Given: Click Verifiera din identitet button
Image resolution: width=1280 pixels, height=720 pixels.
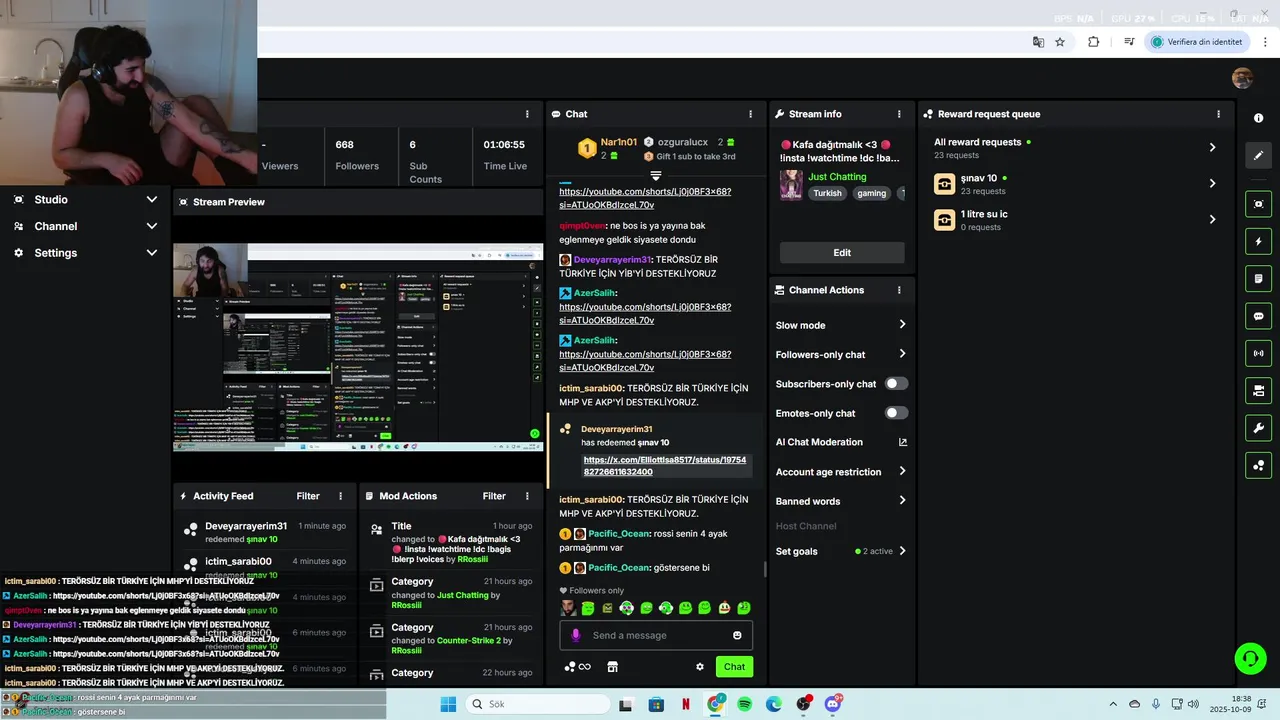Looking at the screenshot, I should coord(1197,42).
